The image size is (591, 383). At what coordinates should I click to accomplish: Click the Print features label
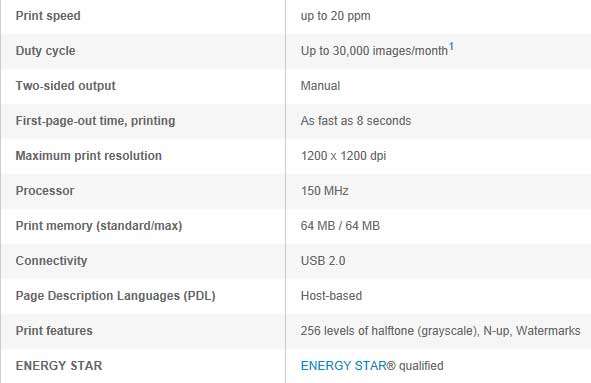[54, 331]
